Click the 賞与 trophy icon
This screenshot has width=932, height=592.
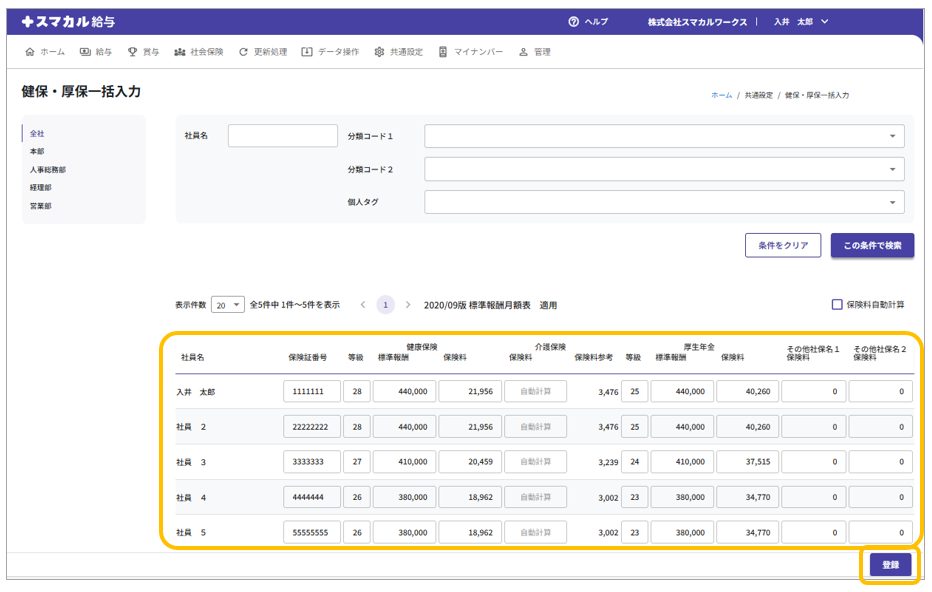pyautogui.click(x=132, y=52)
